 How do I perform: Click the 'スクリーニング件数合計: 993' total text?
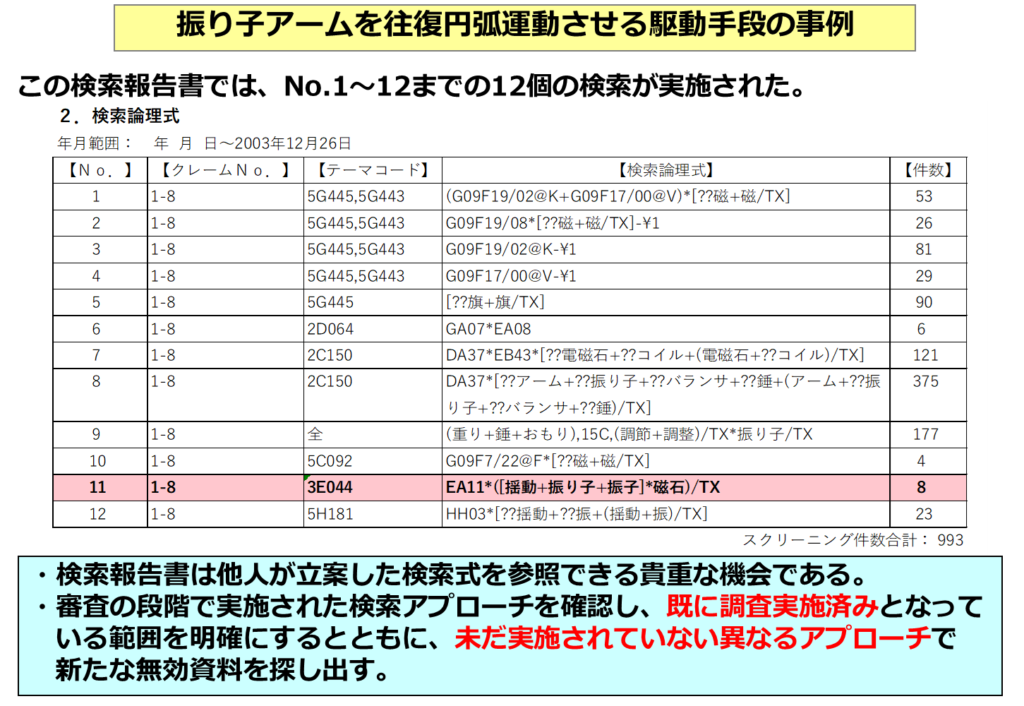(x=853, y=540)
